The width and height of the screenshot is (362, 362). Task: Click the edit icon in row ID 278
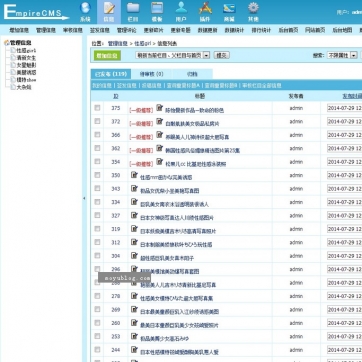tap(134, 296)
